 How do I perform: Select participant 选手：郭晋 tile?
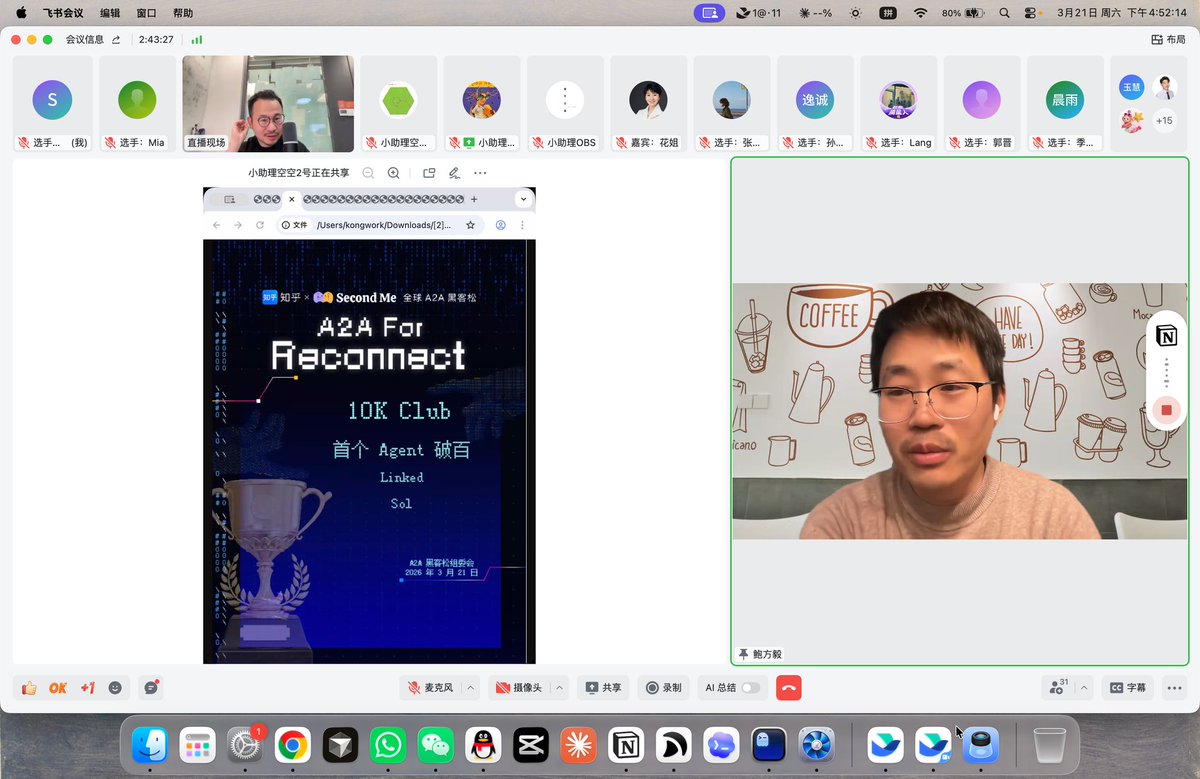(x=982, y=104)
